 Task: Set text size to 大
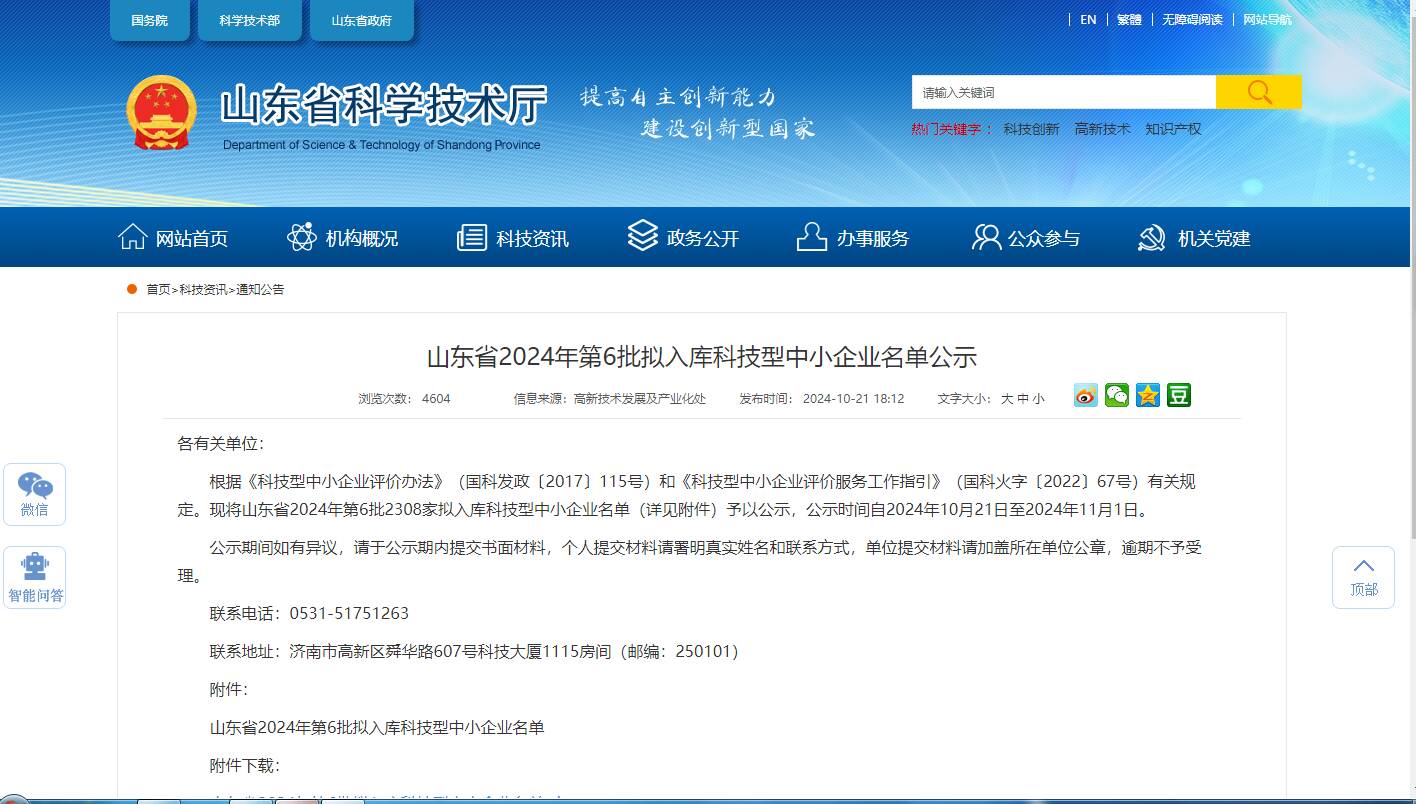point(1007,399)
